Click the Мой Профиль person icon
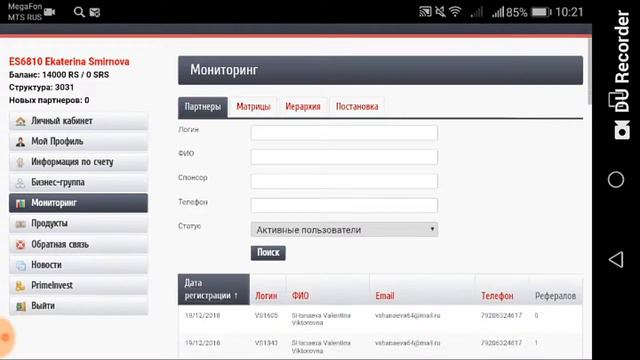The height and width of the screenshot is (360, 640). (20, 142)
